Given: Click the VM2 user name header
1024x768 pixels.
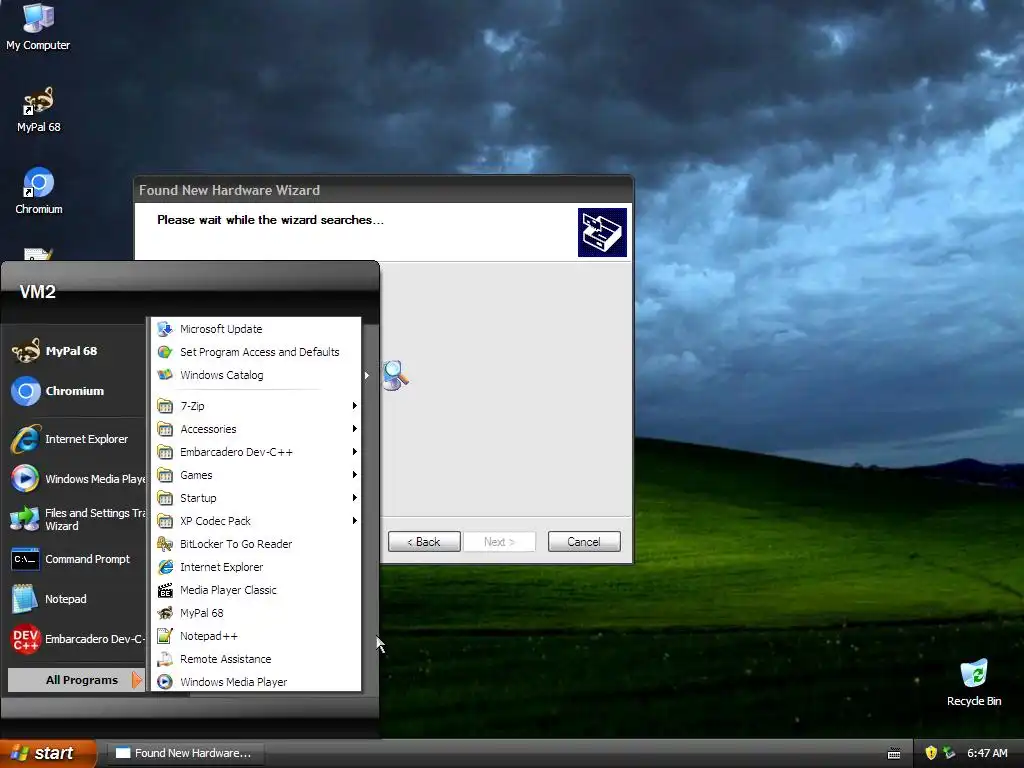Looking at the screenshot, I should tap(38, 292).
